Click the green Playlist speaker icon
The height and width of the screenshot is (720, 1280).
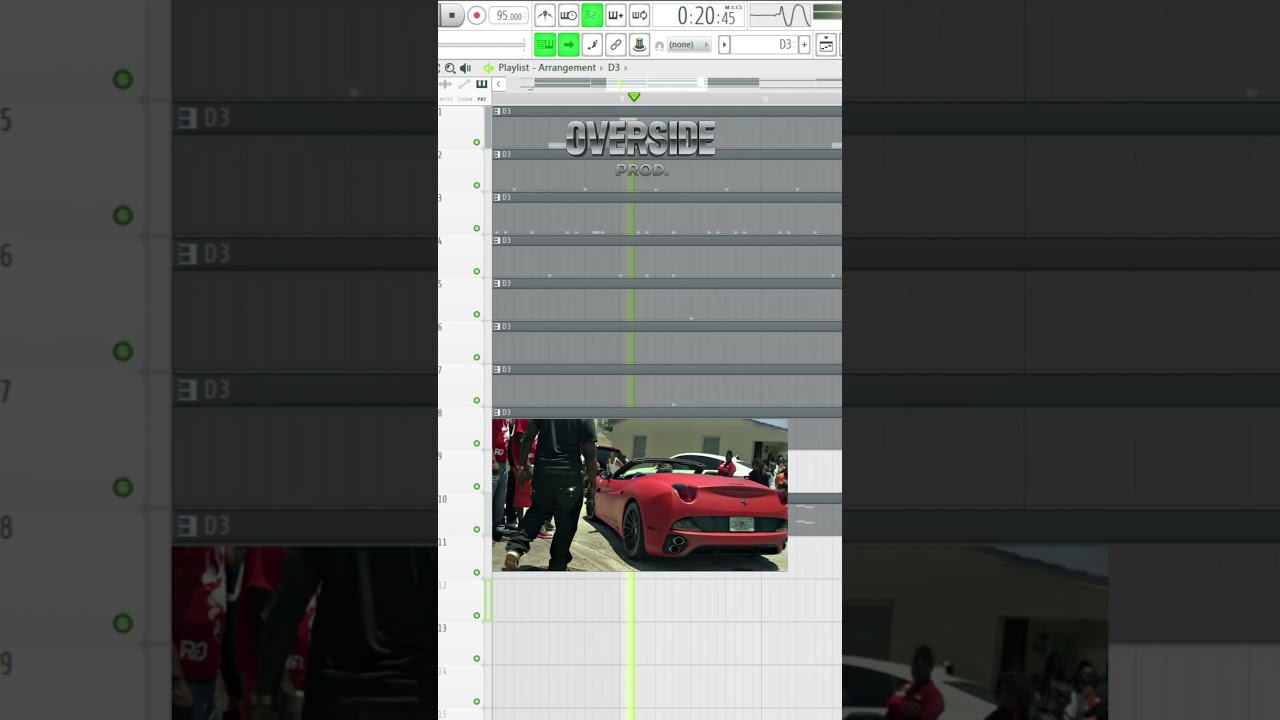(x=488, y=68)
